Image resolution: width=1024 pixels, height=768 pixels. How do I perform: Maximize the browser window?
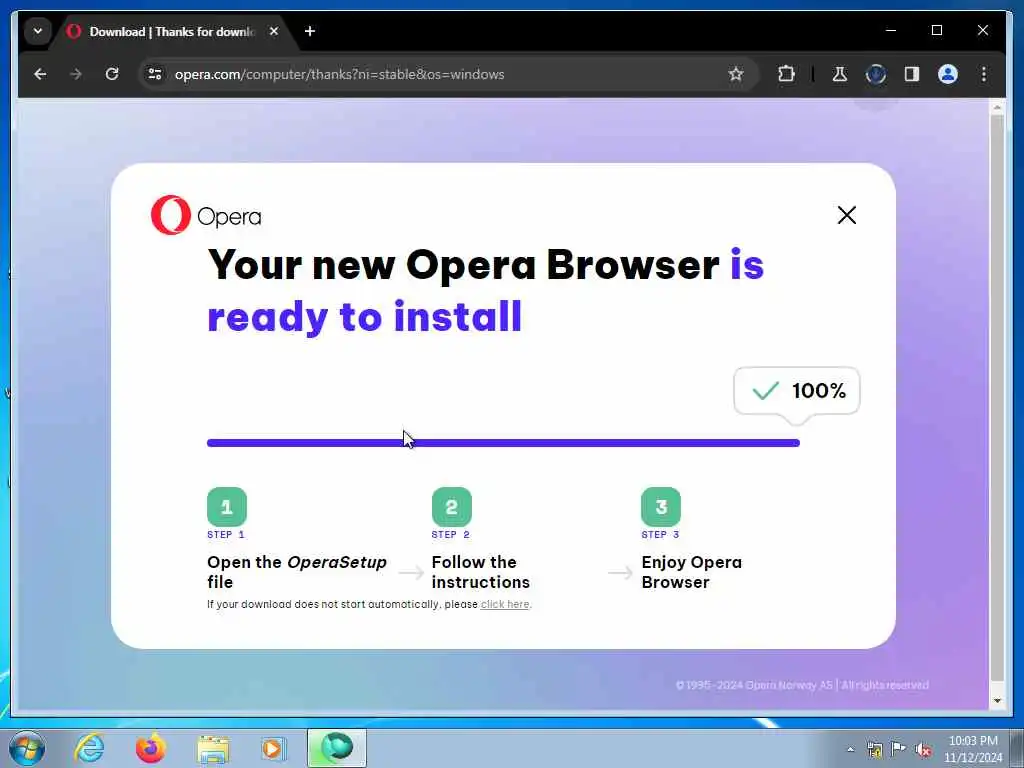pyautogui.click(x=936, y=31)
